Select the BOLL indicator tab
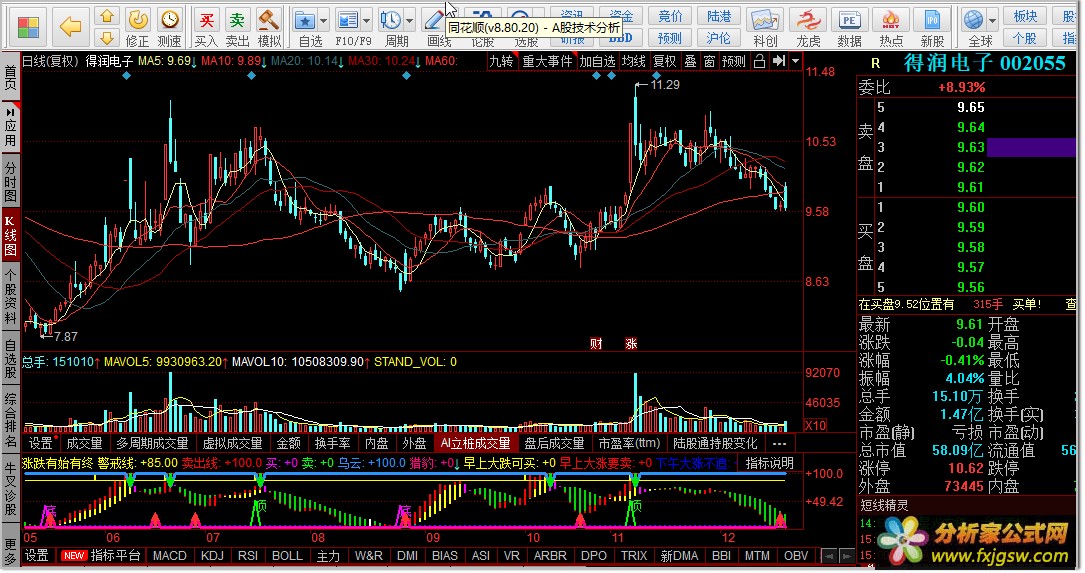This screenshot has width=1085, height=573. point(287,556)
